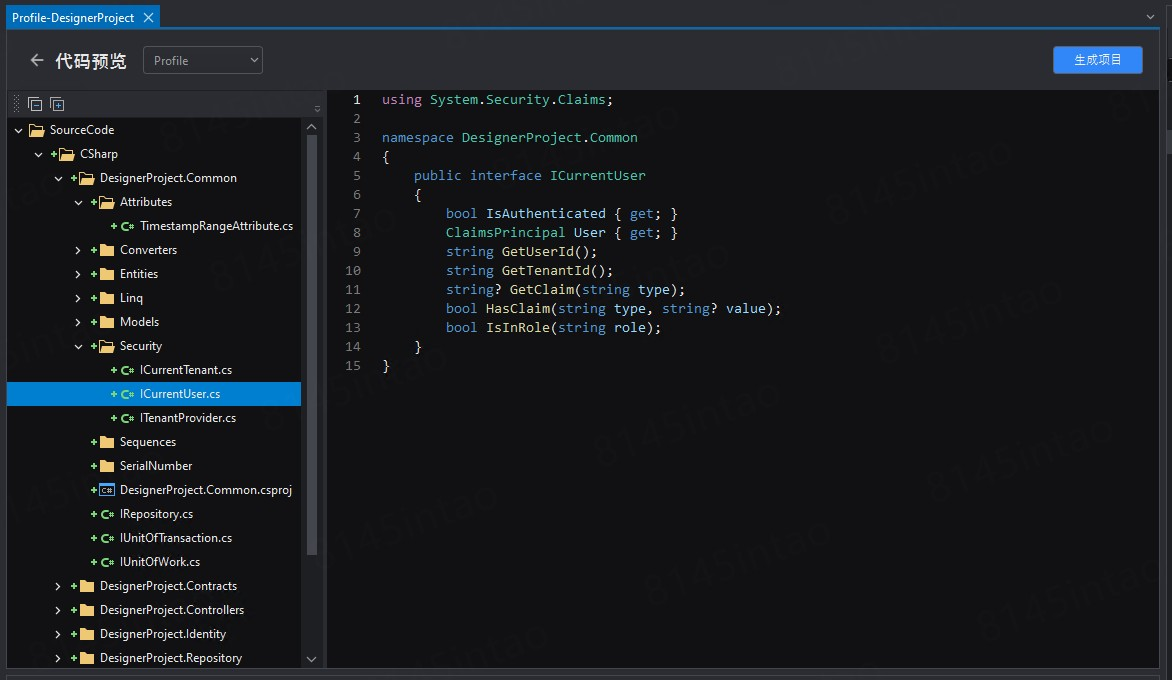Screen dimensions: 1172x680
Task: Open the Profile dropdown
Action: pyautogui.click(x=203, y=61)
